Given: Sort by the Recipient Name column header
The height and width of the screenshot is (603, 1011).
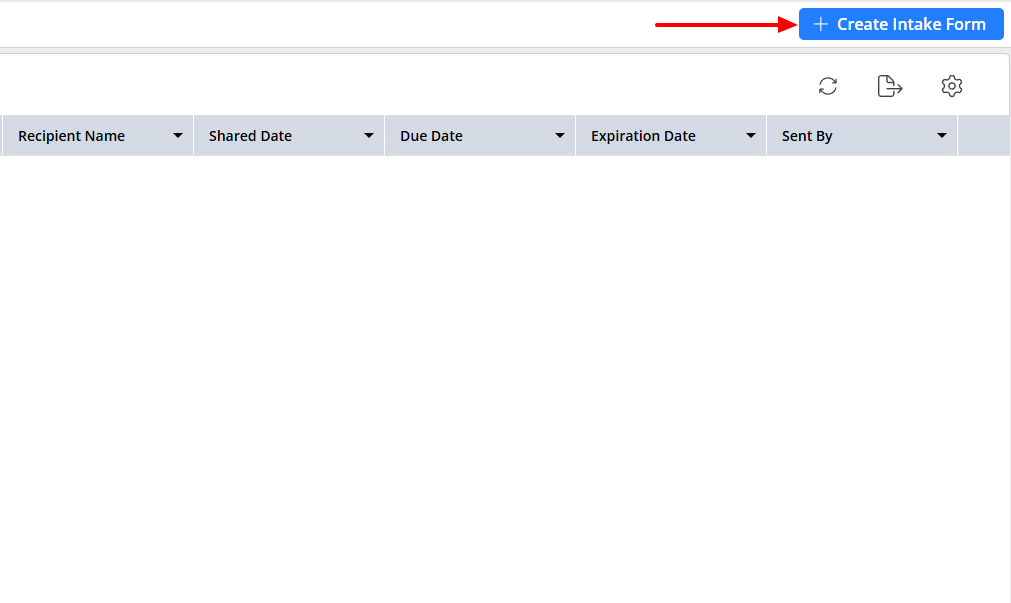Looking at the screenshot, I should click(71, 135).
